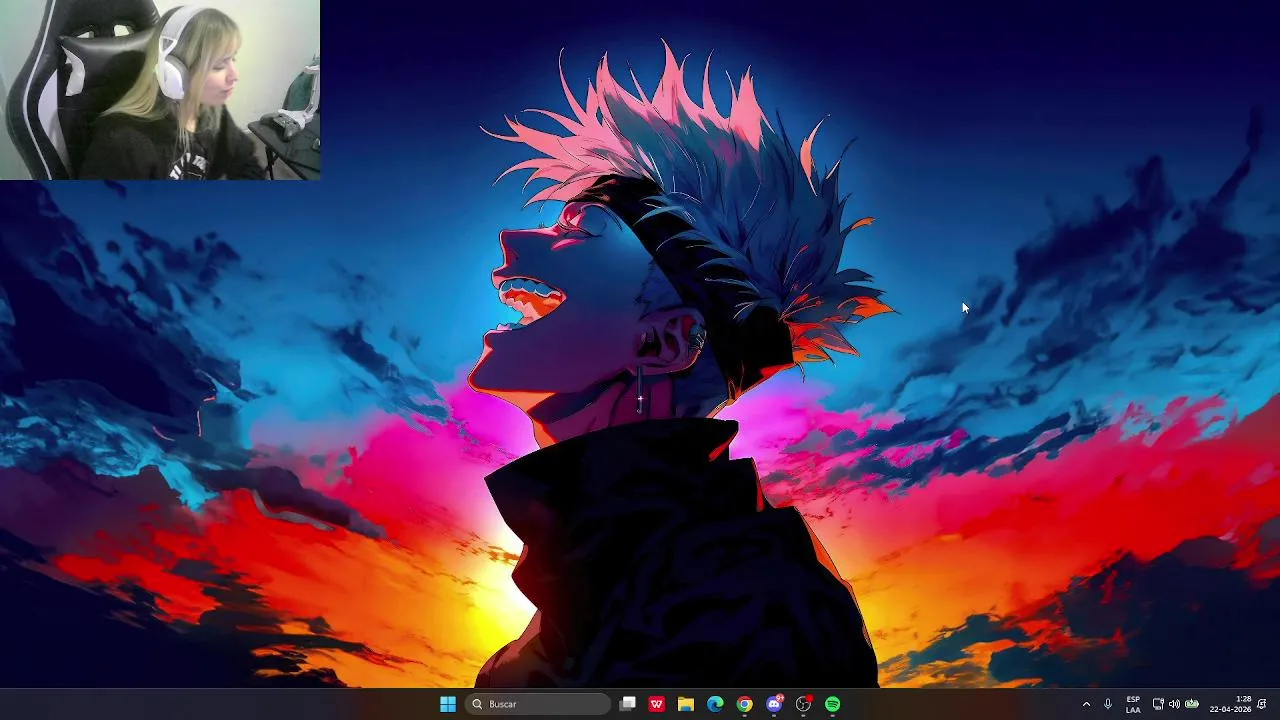The image size is (1280, 720).
Task: Click the webcam overlay thumbnail
Action: click(x=160, y=90)
